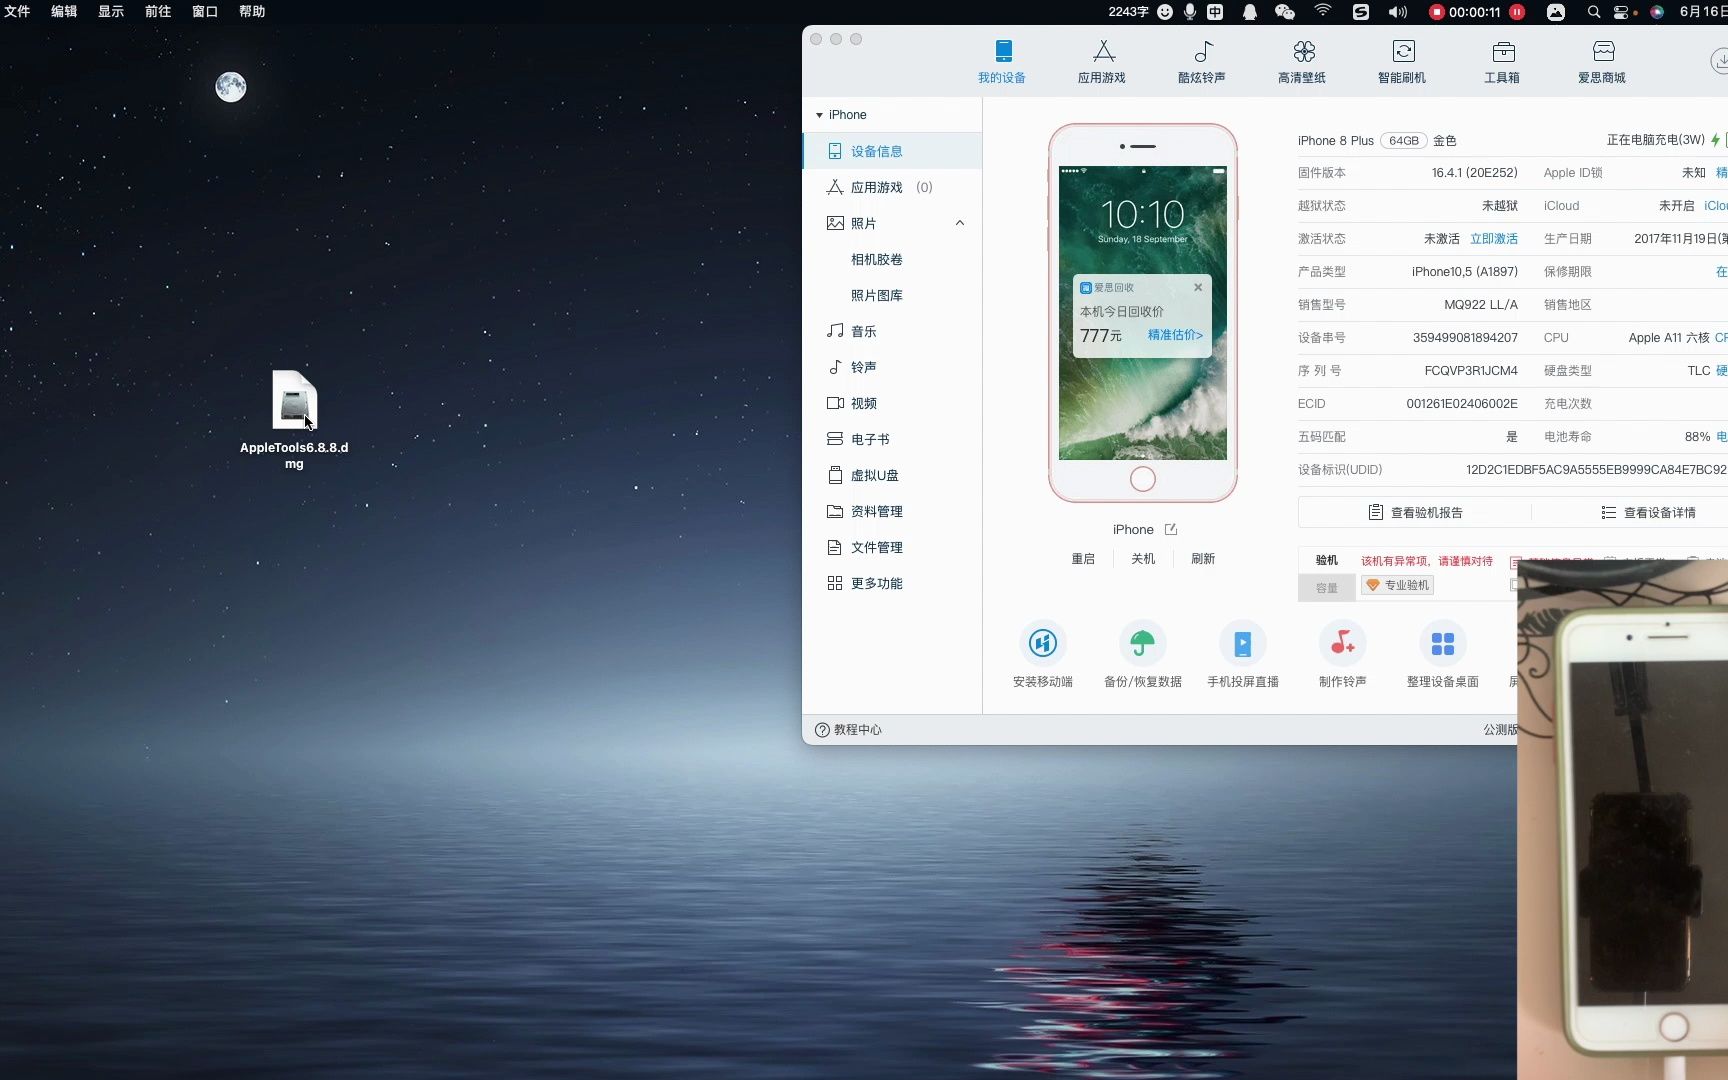Open the 酷炫铃声 tab

1202,61
